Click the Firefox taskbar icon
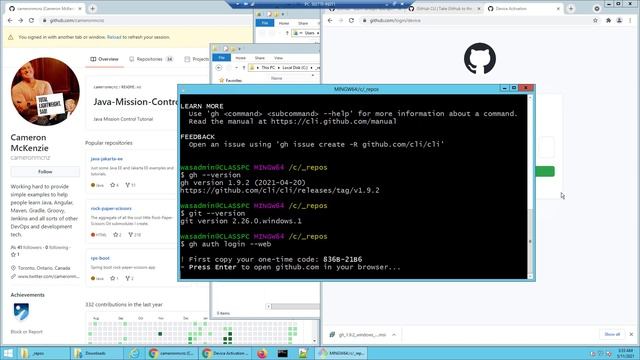 click(262, 353)
